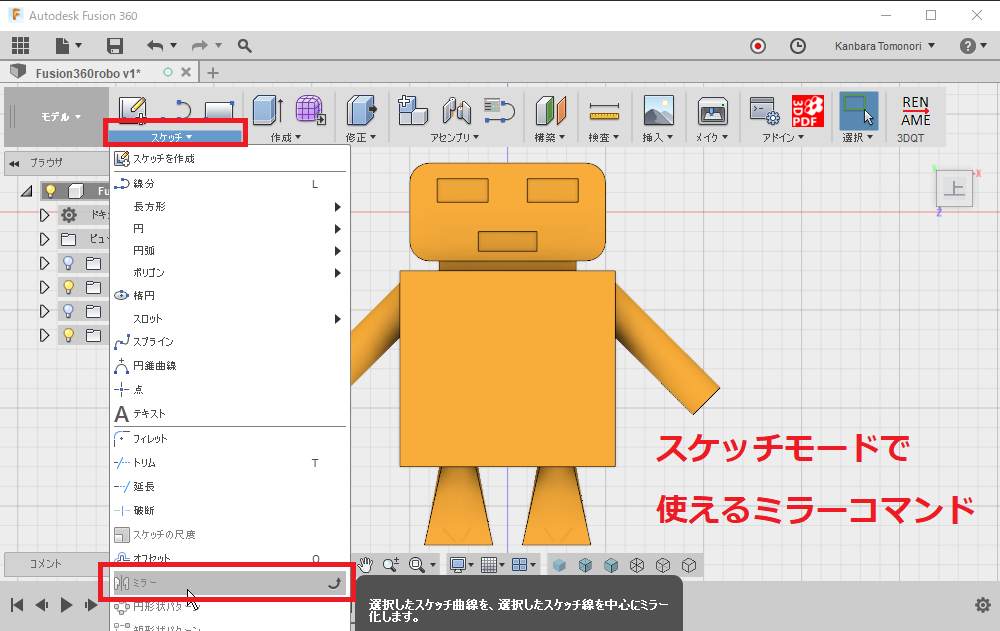Choose スプライン (Spline) menu entry
The image size is (1000, 631).
point(230,342)
